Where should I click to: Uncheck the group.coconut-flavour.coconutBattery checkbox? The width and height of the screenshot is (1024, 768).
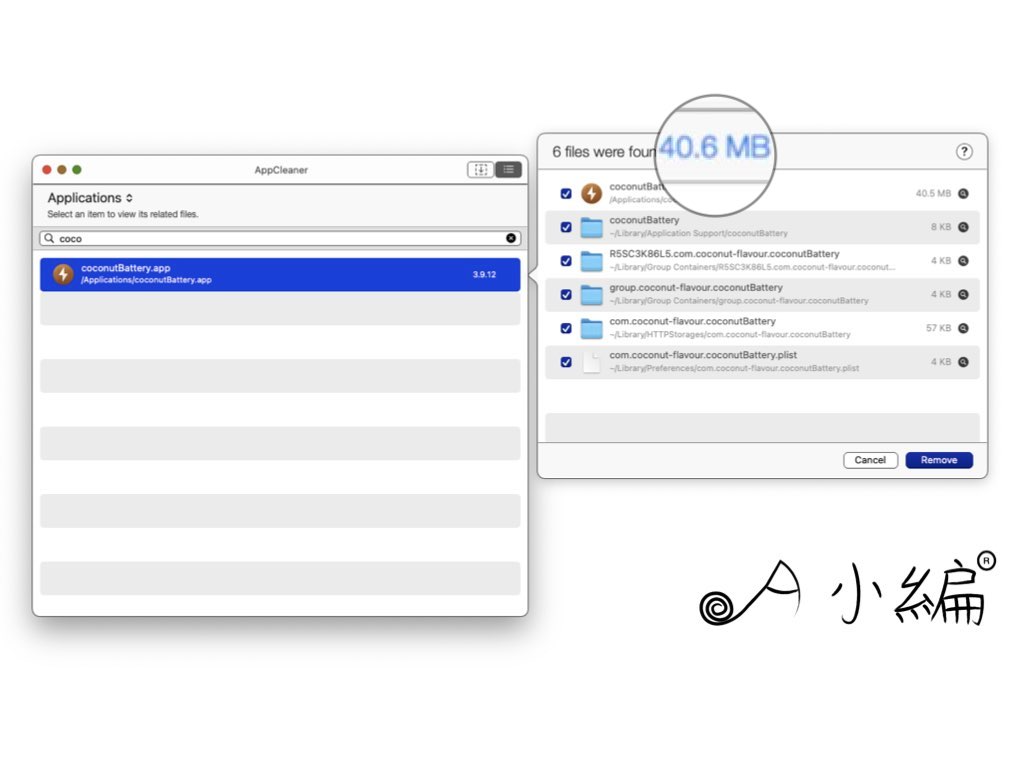tap(566, 295)
